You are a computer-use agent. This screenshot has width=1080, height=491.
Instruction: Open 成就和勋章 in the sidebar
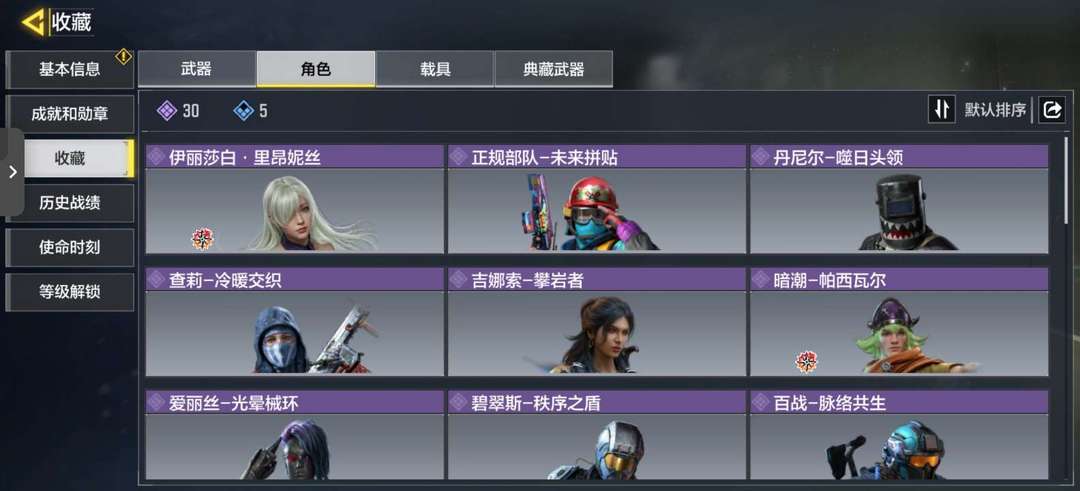(x=70, y=114)
